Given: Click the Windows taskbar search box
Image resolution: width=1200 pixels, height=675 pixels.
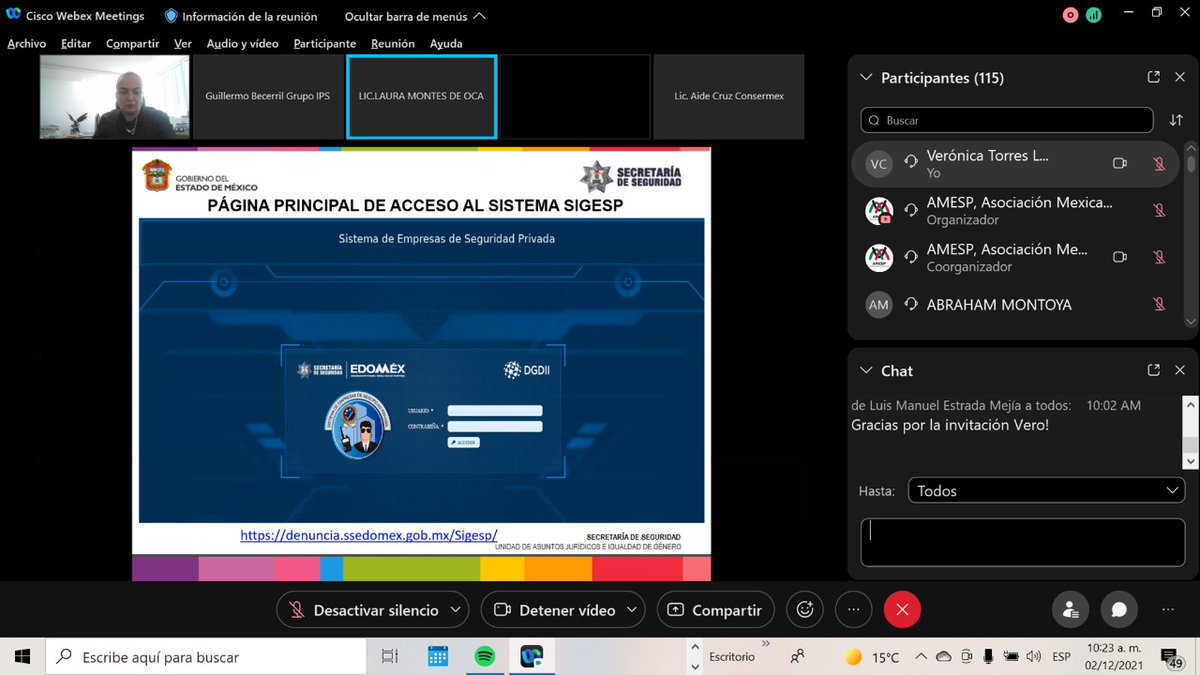Looking at the screenshot, I should coord(207,657).
